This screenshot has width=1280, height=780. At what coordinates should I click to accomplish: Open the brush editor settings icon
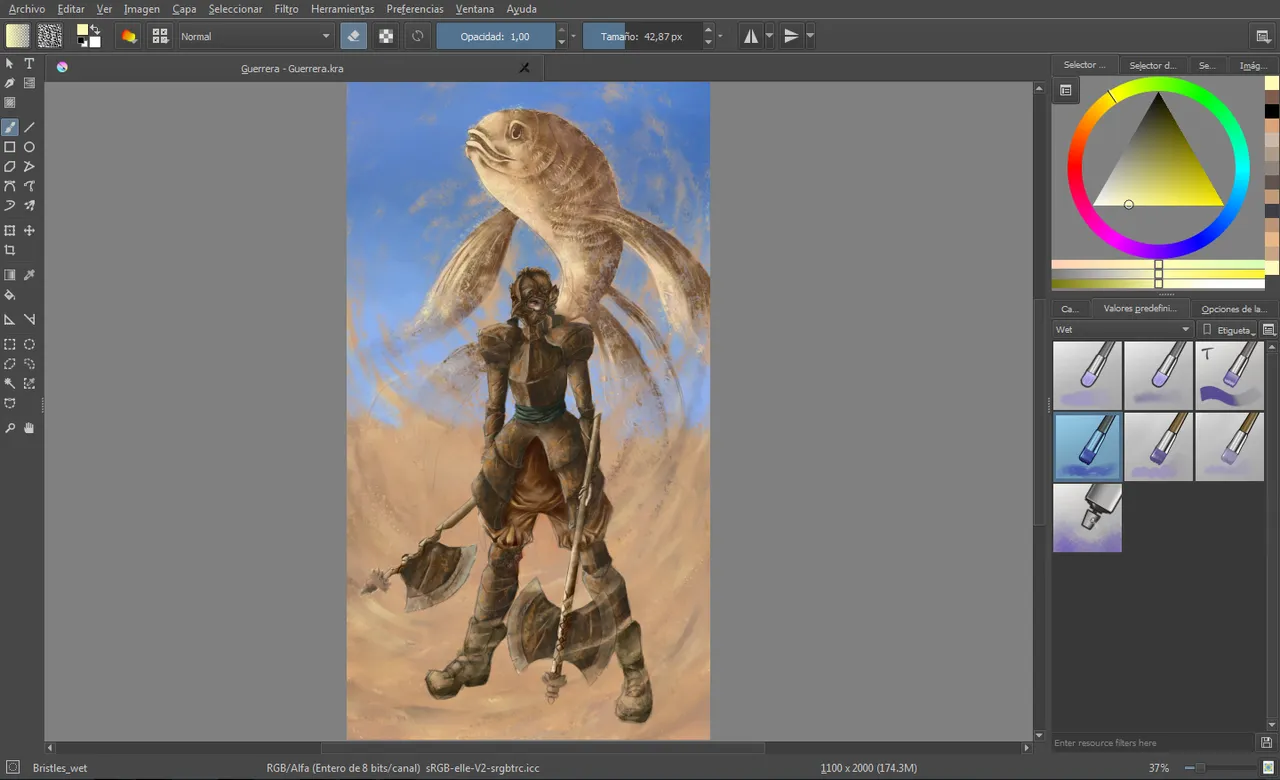coord(128,36)
